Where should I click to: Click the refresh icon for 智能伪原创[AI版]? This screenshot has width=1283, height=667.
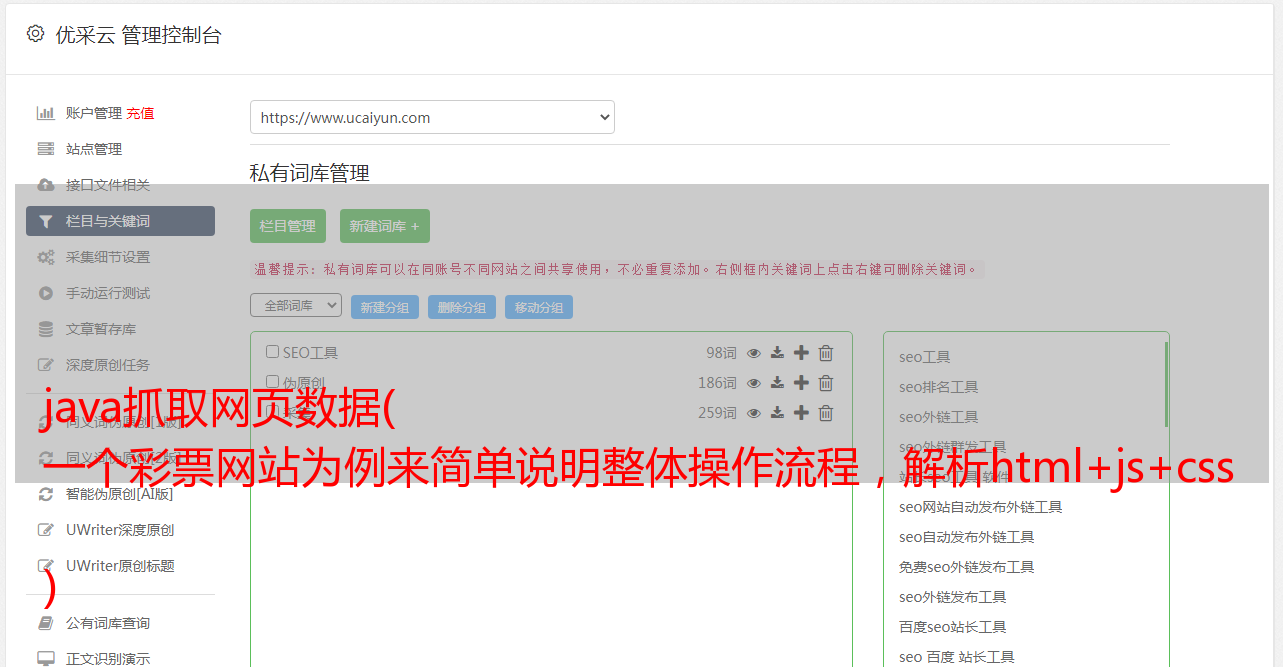click(46, 494)
